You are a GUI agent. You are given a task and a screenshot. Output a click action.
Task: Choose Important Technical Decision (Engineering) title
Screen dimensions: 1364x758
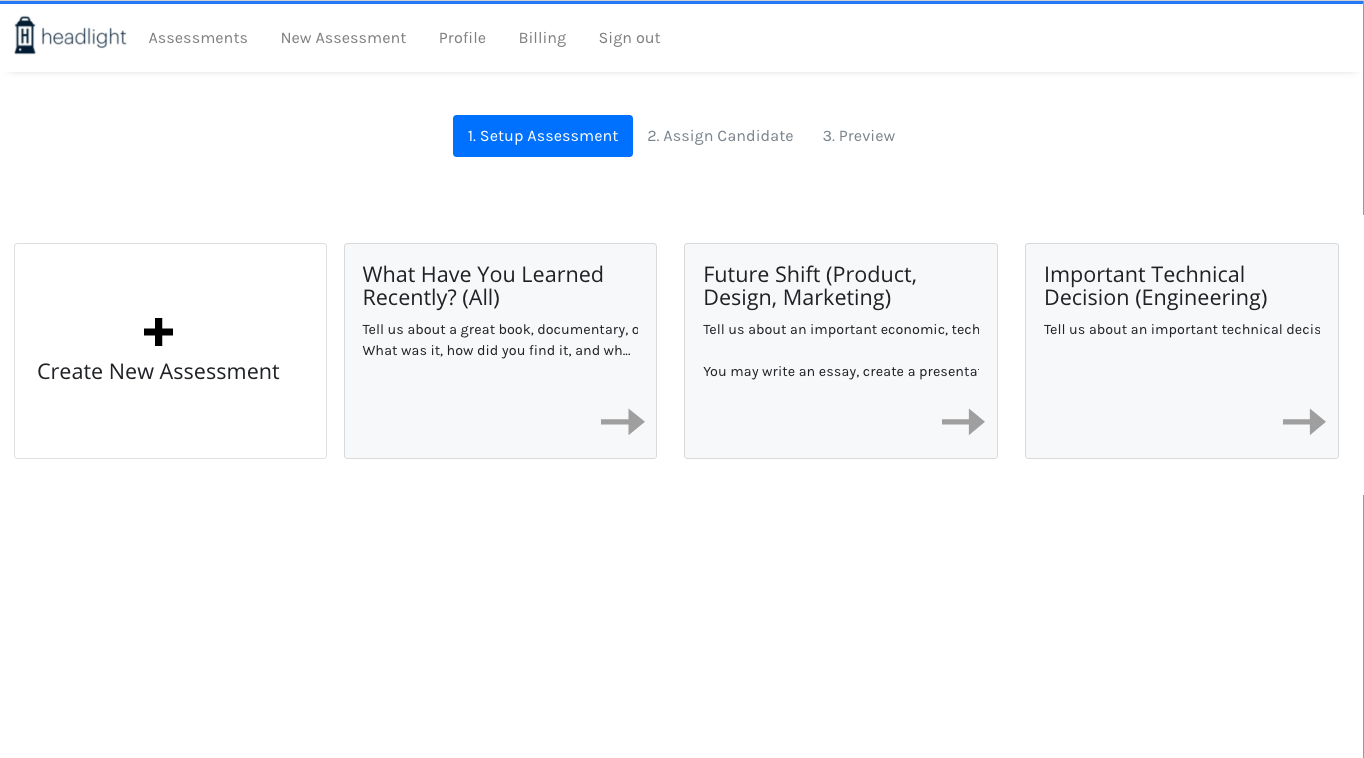tap(1155, 286)
